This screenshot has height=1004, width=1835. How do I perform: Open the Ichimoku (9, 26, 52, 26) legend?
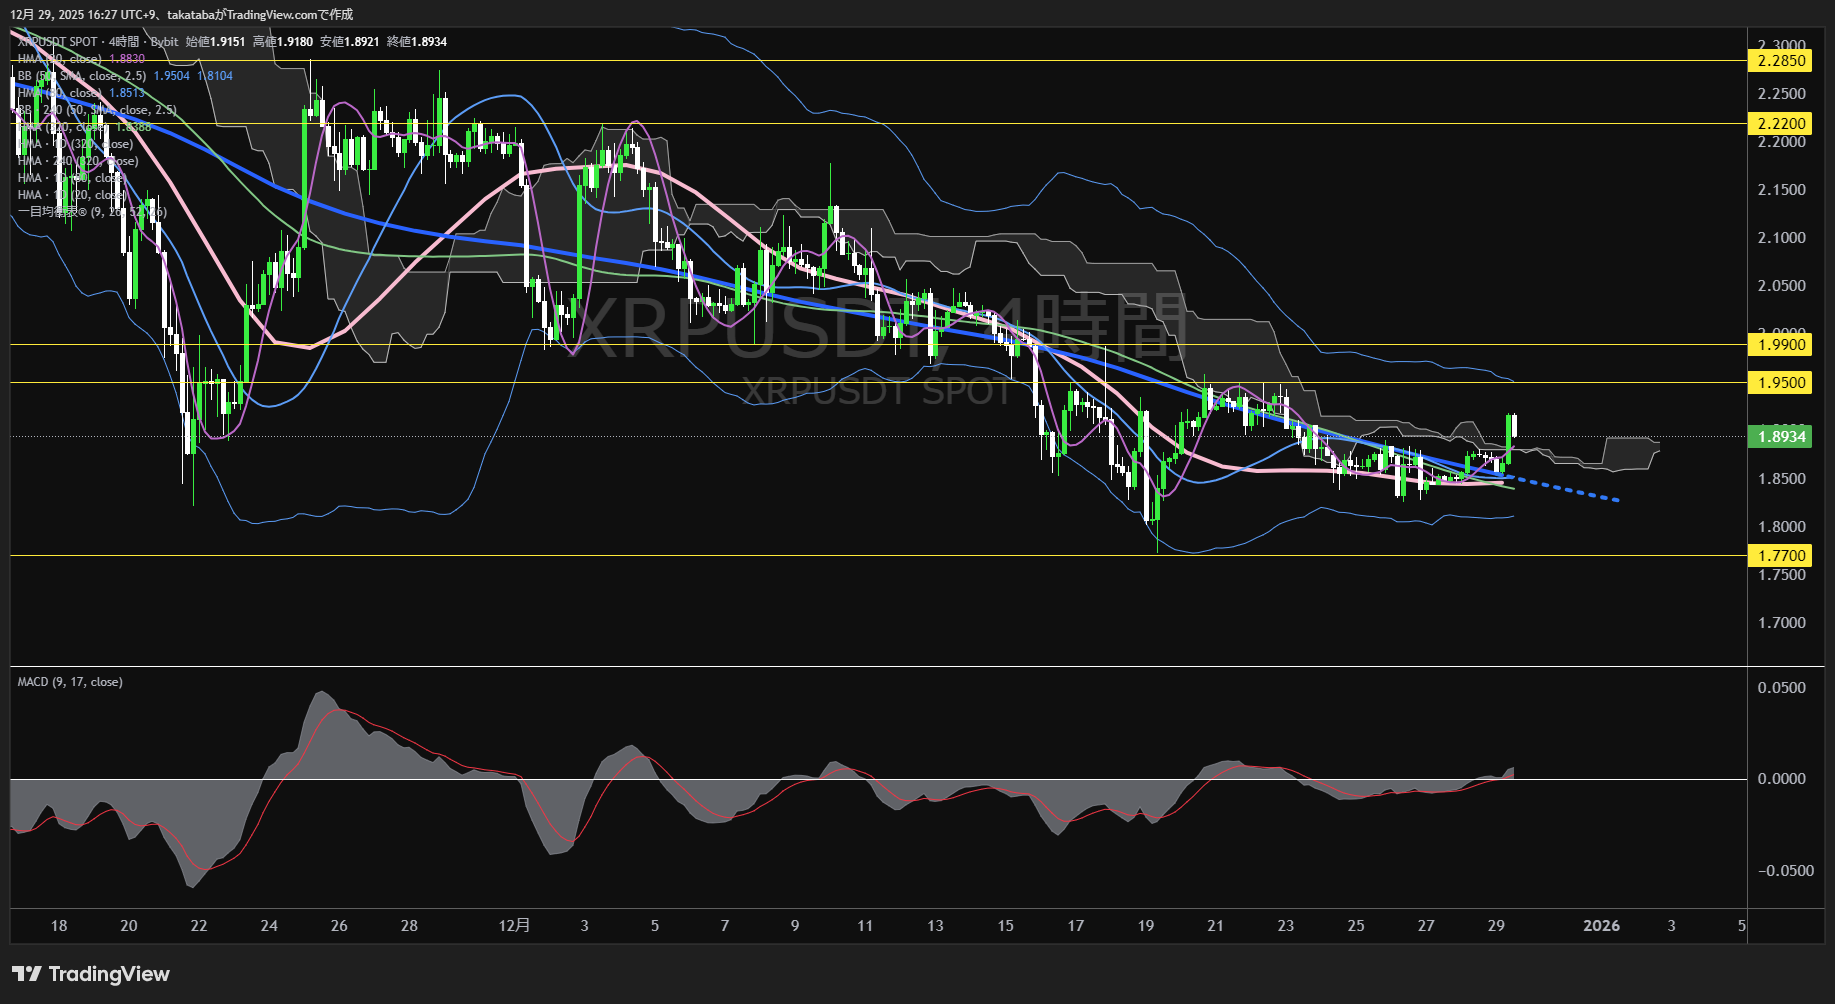[92, 212]
